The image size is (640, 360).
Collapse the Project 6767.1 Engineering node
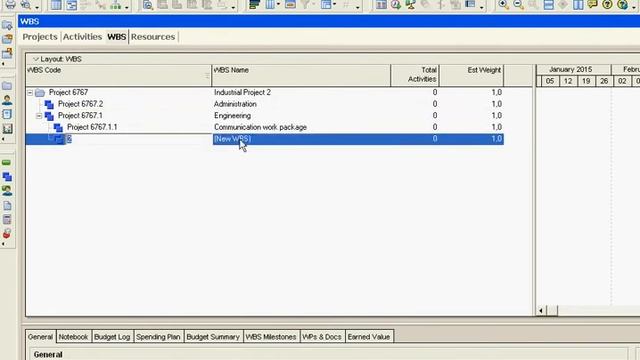(x=39, y=116)
